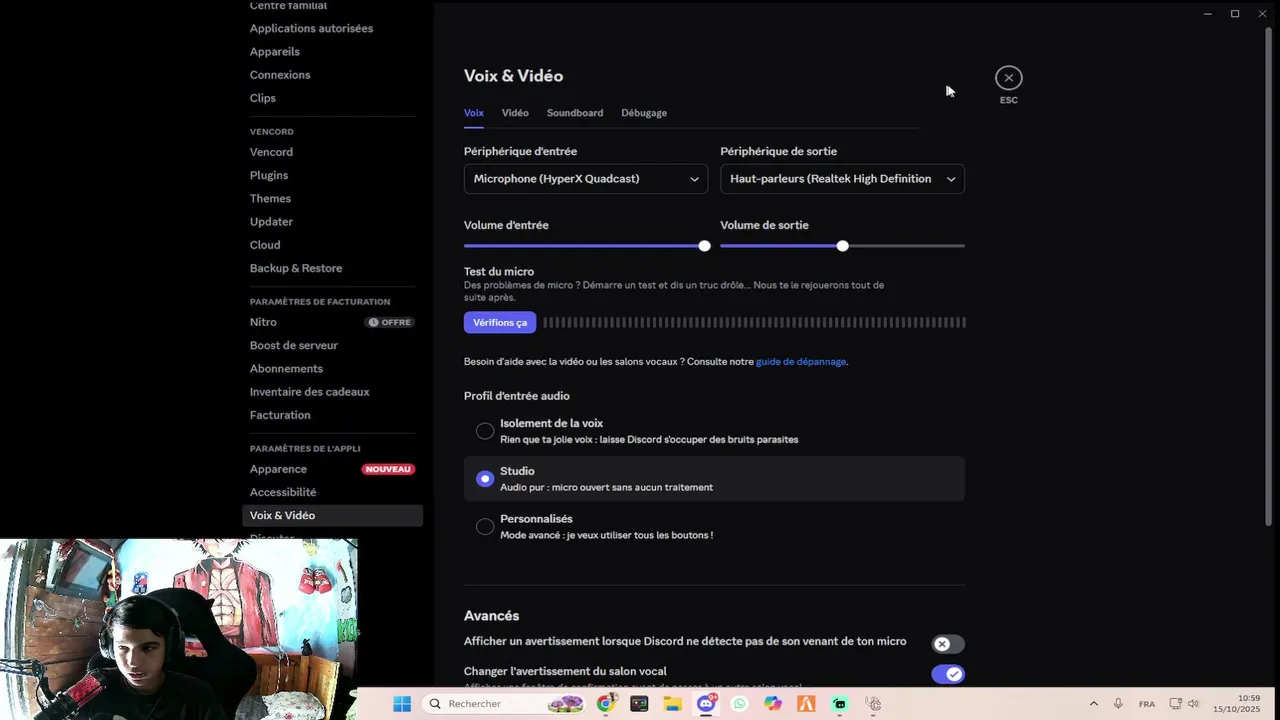Viewport: 1280px width, 720px height.
Task: Click the taskbar search box
Action: click(505, 704)
